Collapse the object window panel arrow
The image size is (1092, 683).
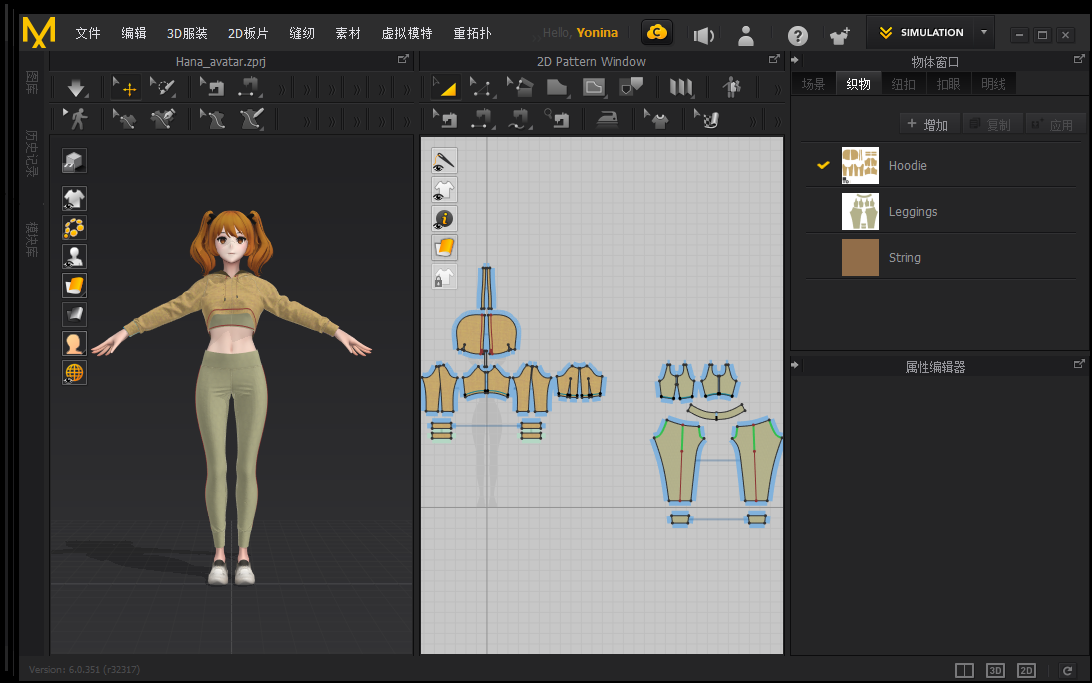tap(796, 62)
